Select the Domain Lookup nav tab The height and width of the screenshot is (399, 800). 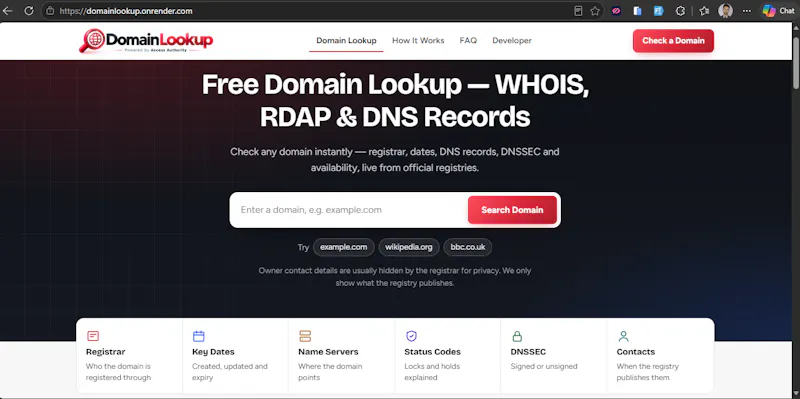point(346,40)
